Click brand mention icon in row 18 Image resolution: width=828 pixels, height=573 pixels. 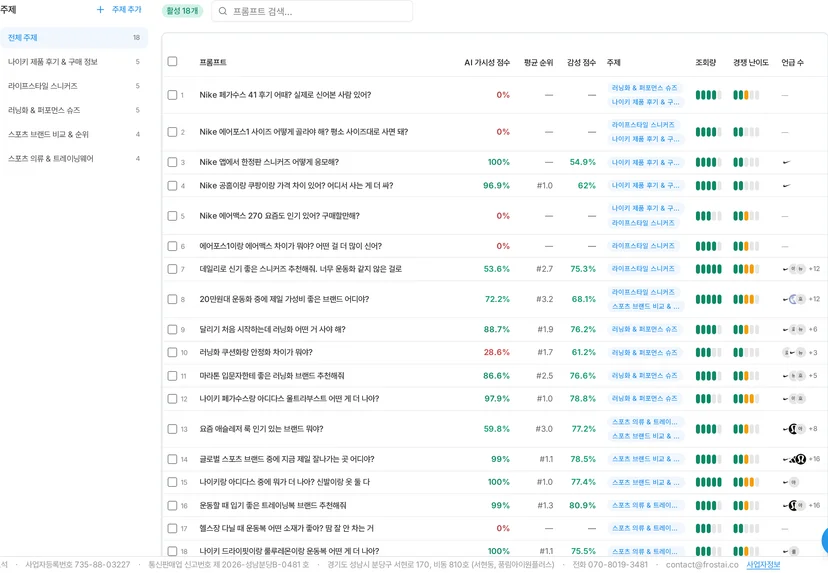tap(791, 551)
